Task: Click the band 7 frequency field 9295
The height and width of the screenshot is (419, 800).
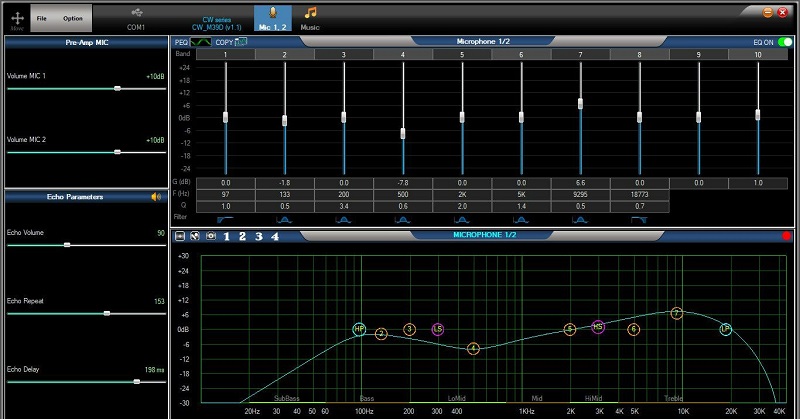Action: click(580, 194)
